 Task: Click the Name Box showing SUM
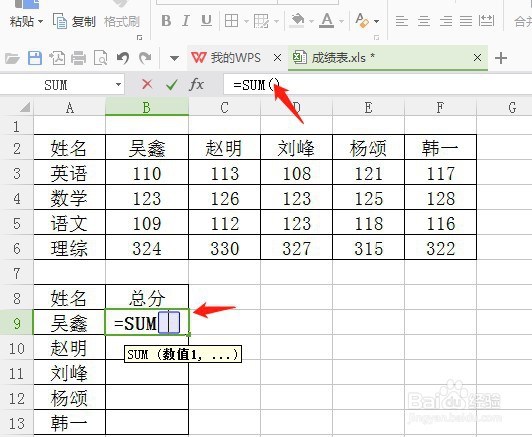56,84
